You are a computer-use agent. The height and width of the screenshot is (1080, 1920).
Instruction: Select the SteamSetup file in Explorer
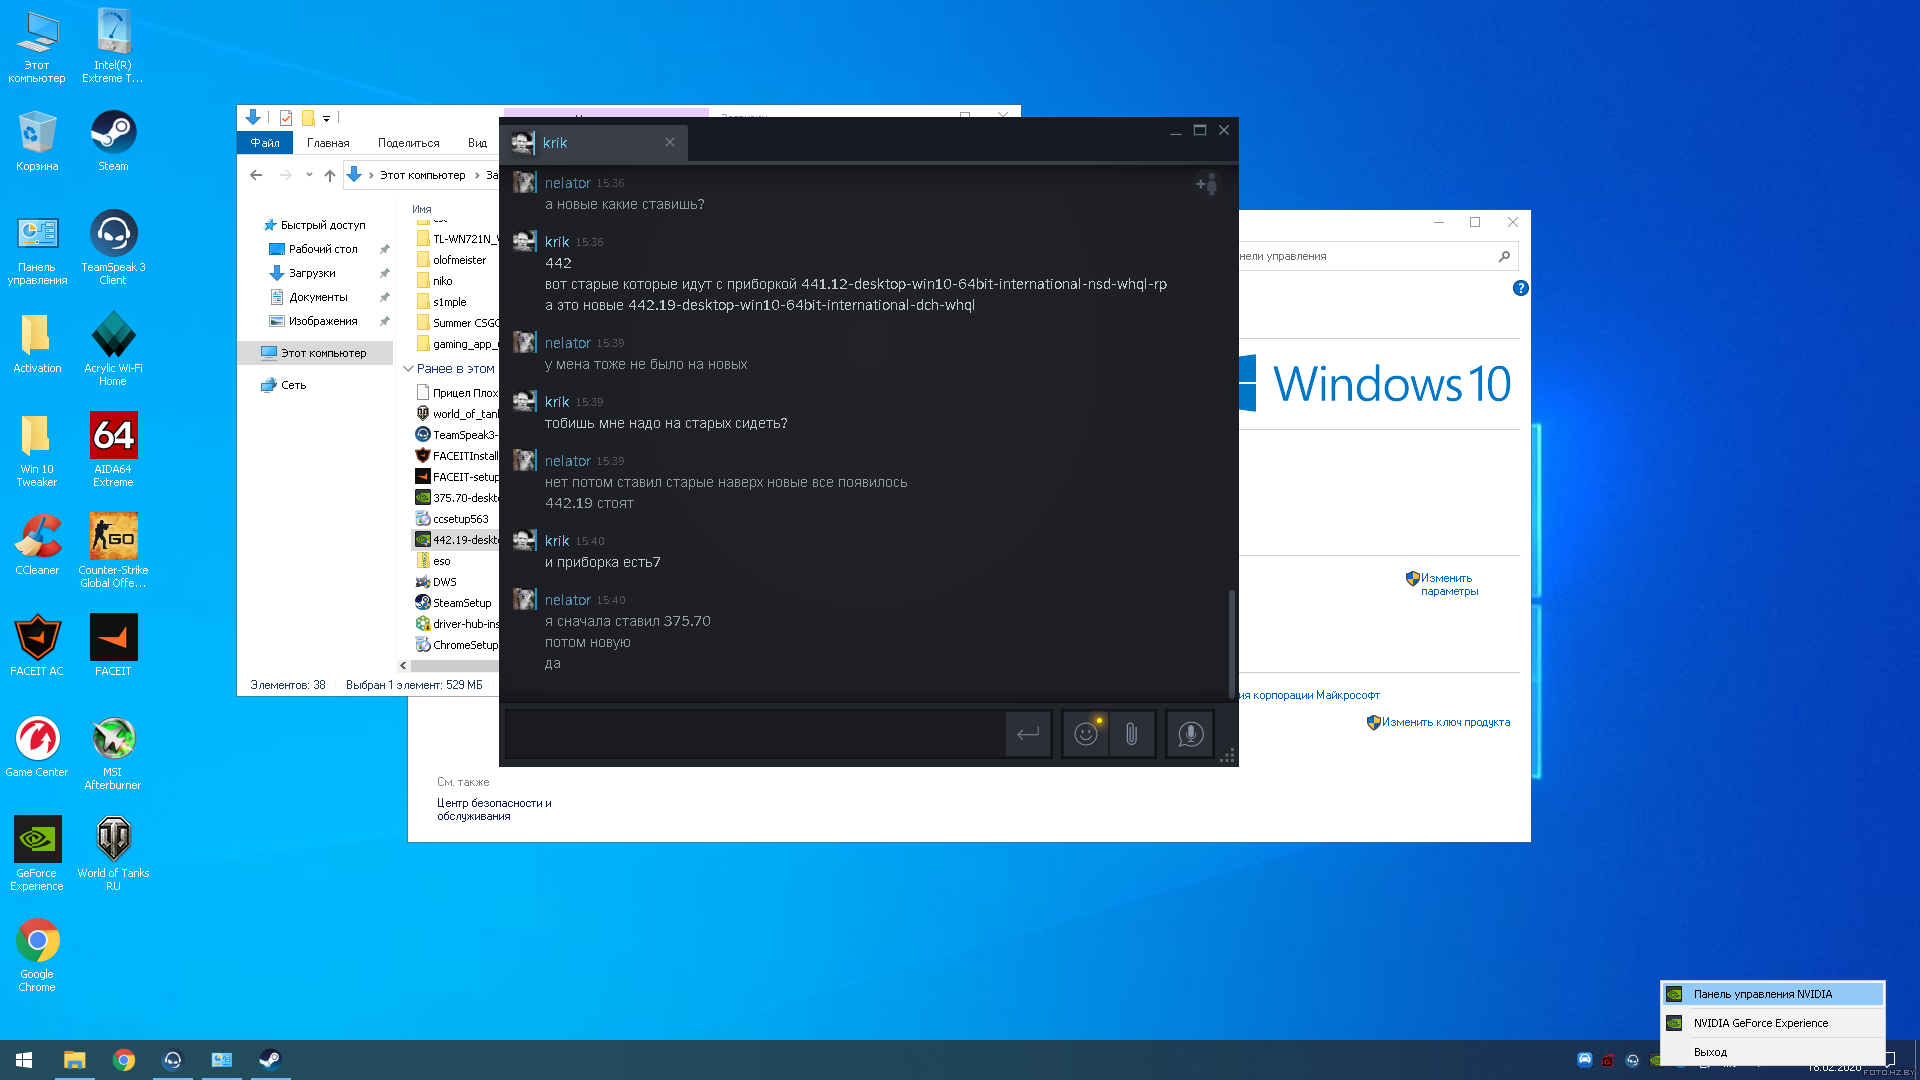pos(454,603)
